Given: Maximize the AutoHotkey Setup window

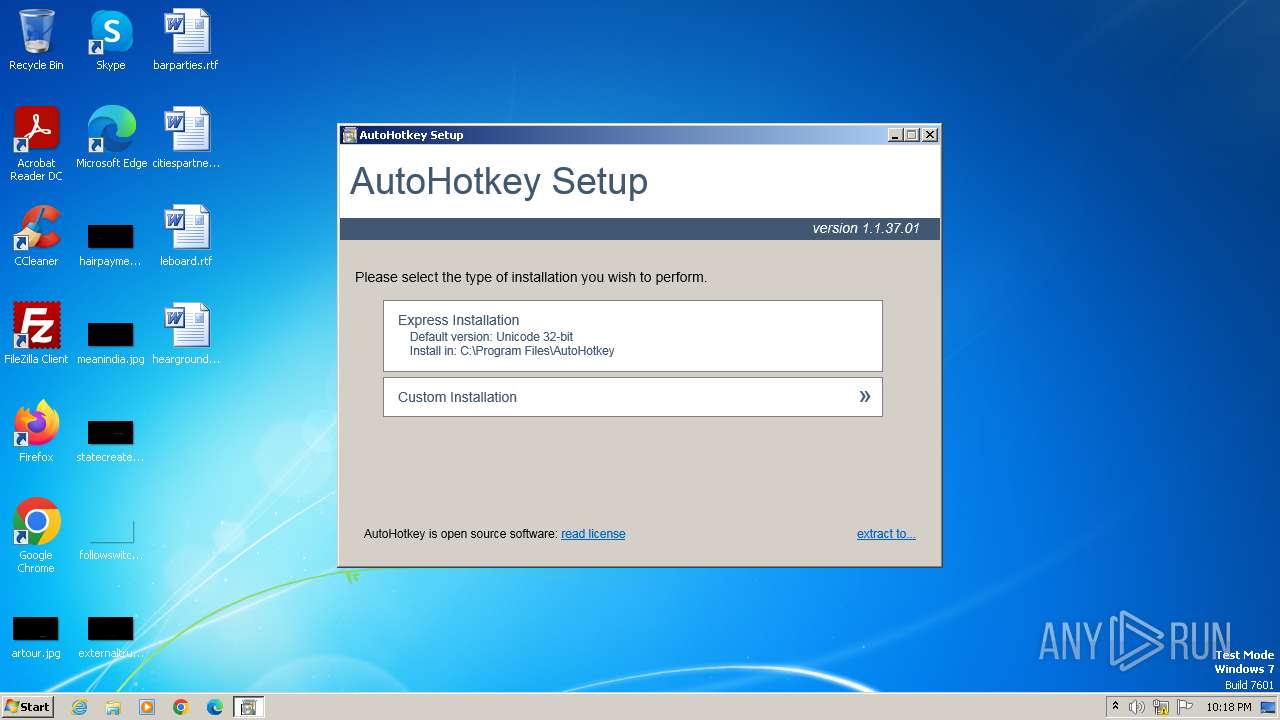Looking at the screenshot, I should point(912,135).
